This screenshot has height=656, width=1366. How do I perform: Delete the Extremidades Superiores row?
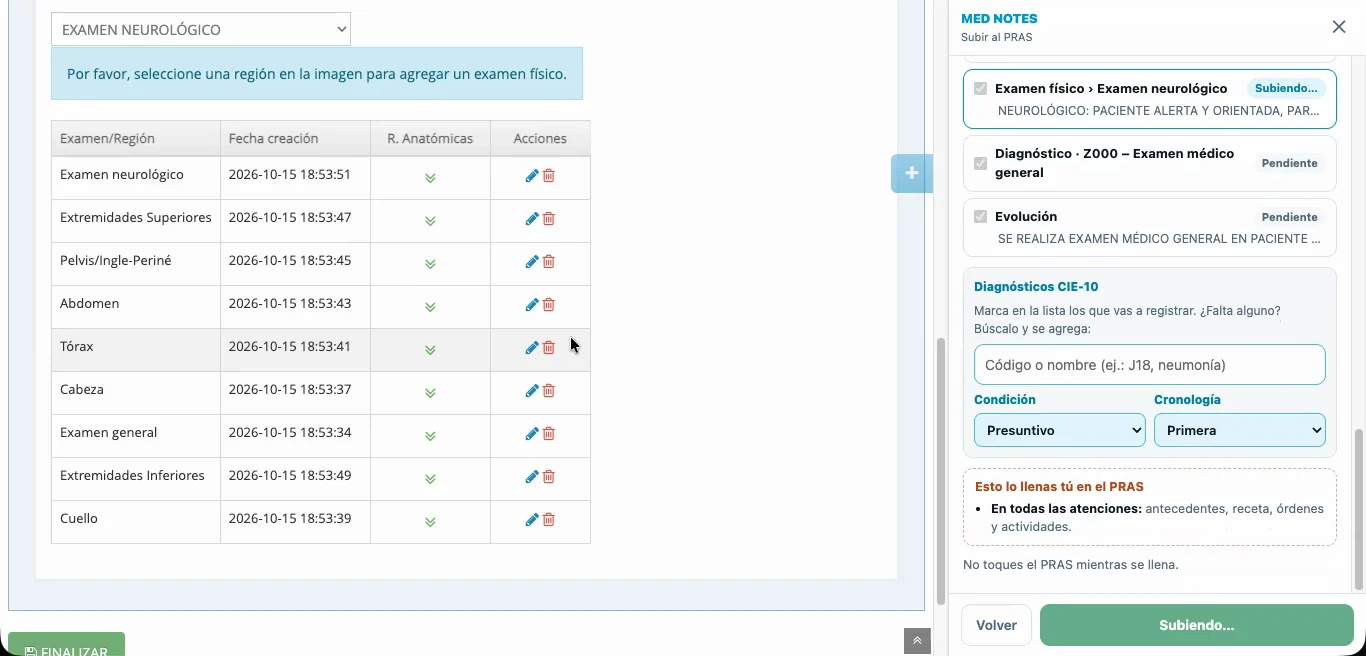549,219
